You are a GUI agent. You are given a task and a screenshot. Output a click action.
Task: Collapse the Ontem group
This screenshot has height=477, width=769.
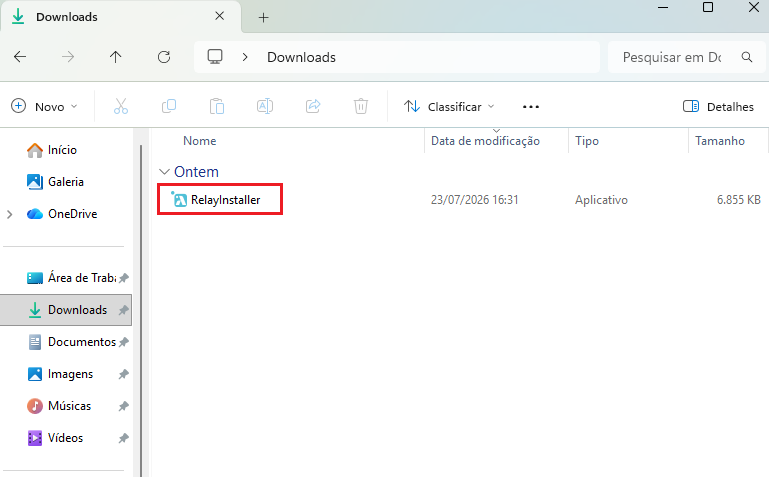pyautogui.click(x=164, y=172)
